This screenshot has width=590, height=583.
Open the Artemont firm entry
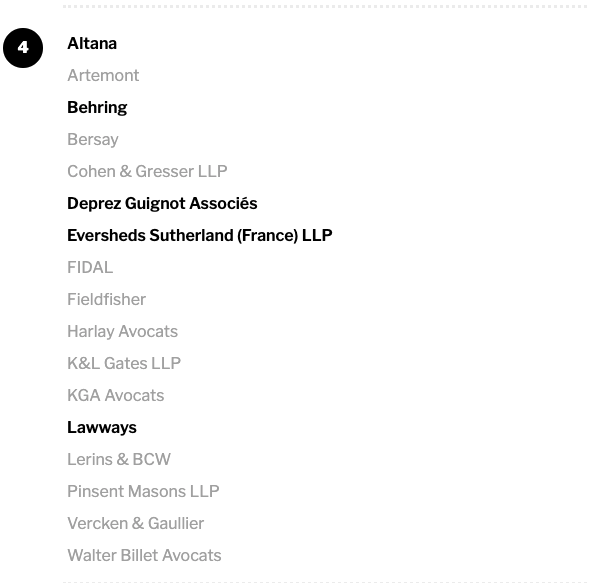[103, 76]
